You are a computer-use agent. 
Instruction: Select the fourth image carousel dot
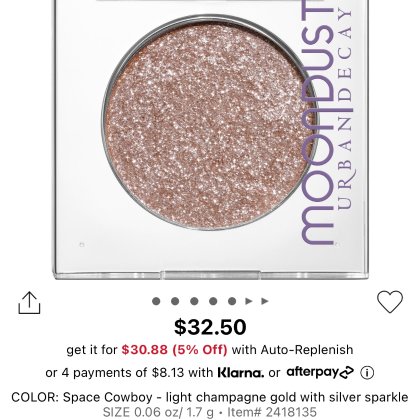213,301
